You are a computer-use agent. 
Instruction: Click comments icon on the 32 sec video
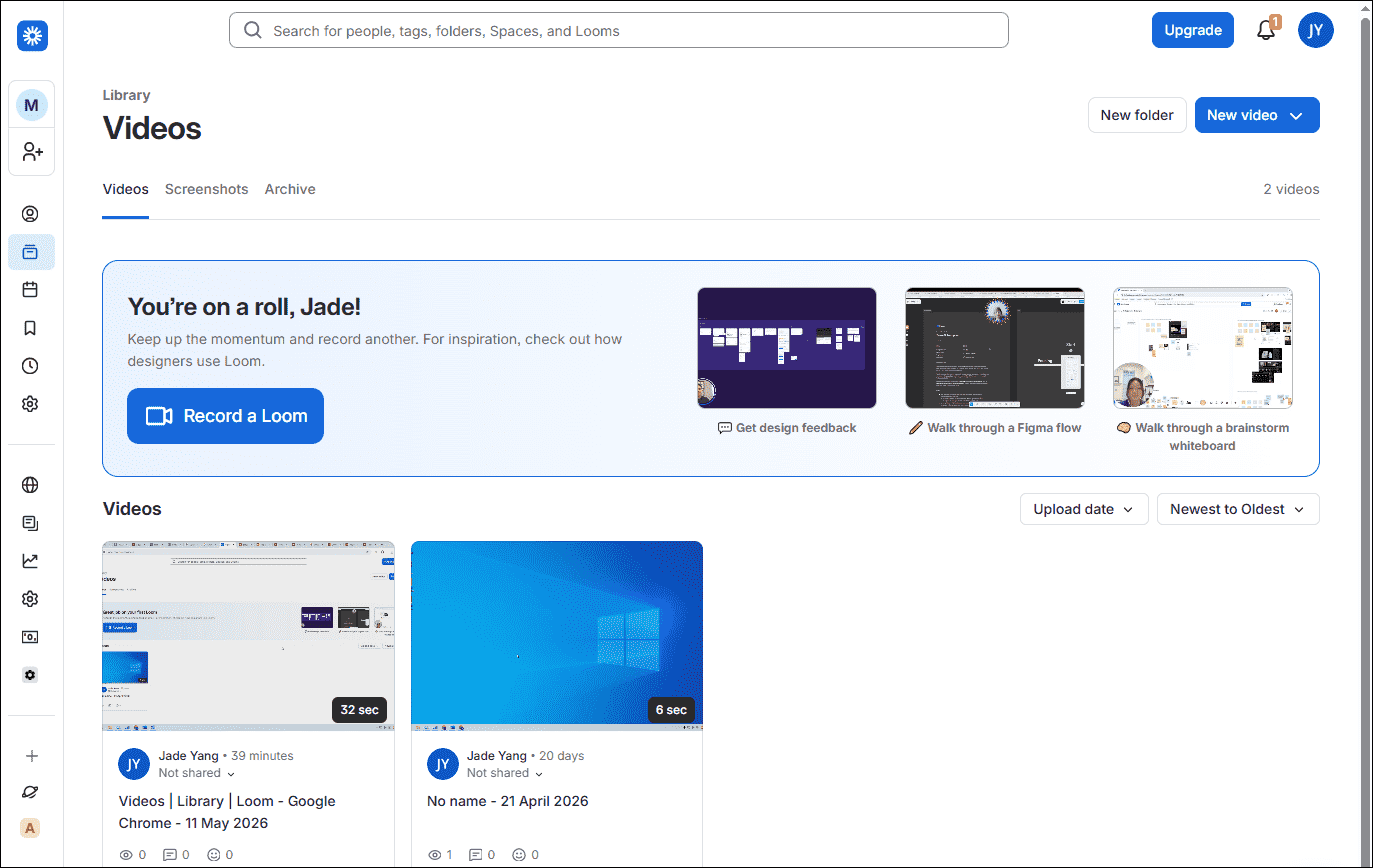pyautogui.click(x=169, y=855)
